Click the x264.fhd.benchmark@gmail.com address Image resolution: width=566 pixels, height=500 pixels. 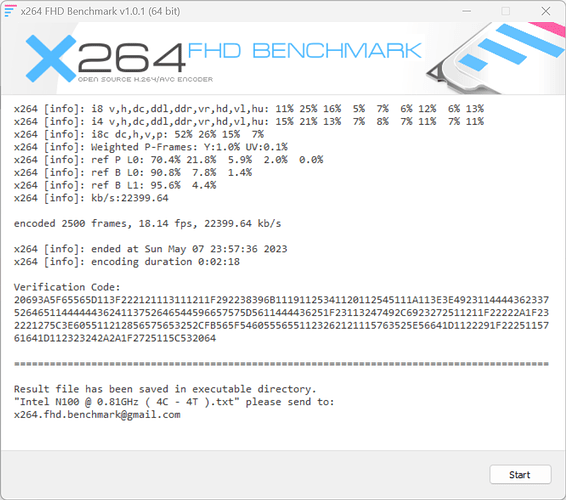97,414
